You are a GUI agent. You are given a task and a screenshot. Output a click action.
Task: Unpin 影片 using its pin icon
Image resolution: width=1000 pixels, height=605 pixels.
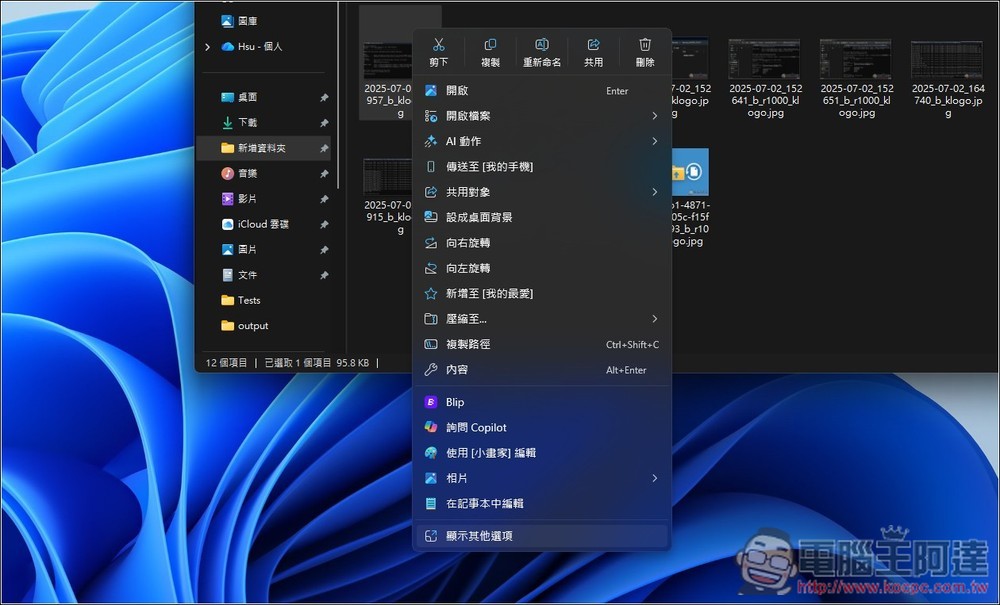click(x=324, y=200)
